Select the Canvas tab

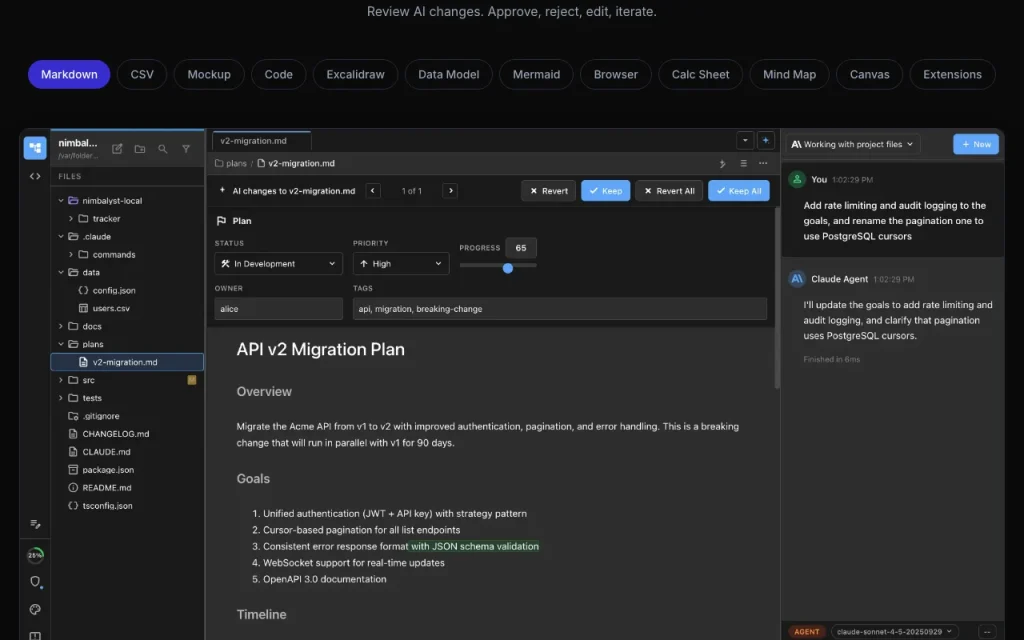point(869,74)
